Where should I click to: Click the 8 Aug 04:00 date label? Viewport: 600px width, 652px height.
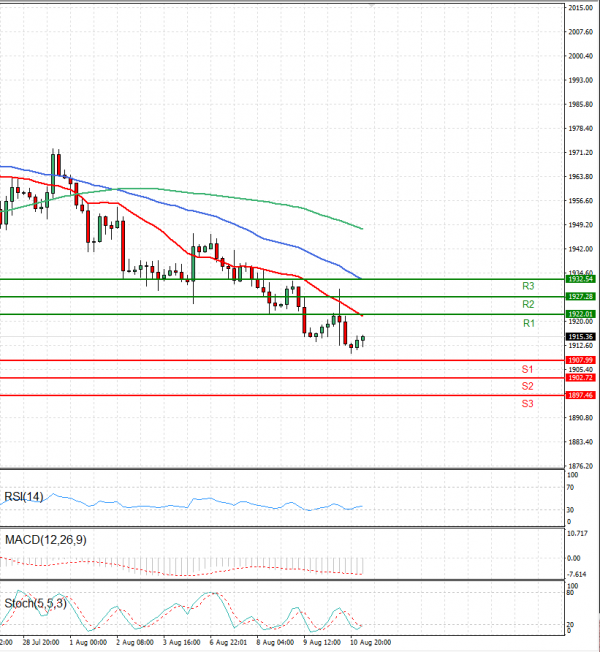click(x=275, y=642)
